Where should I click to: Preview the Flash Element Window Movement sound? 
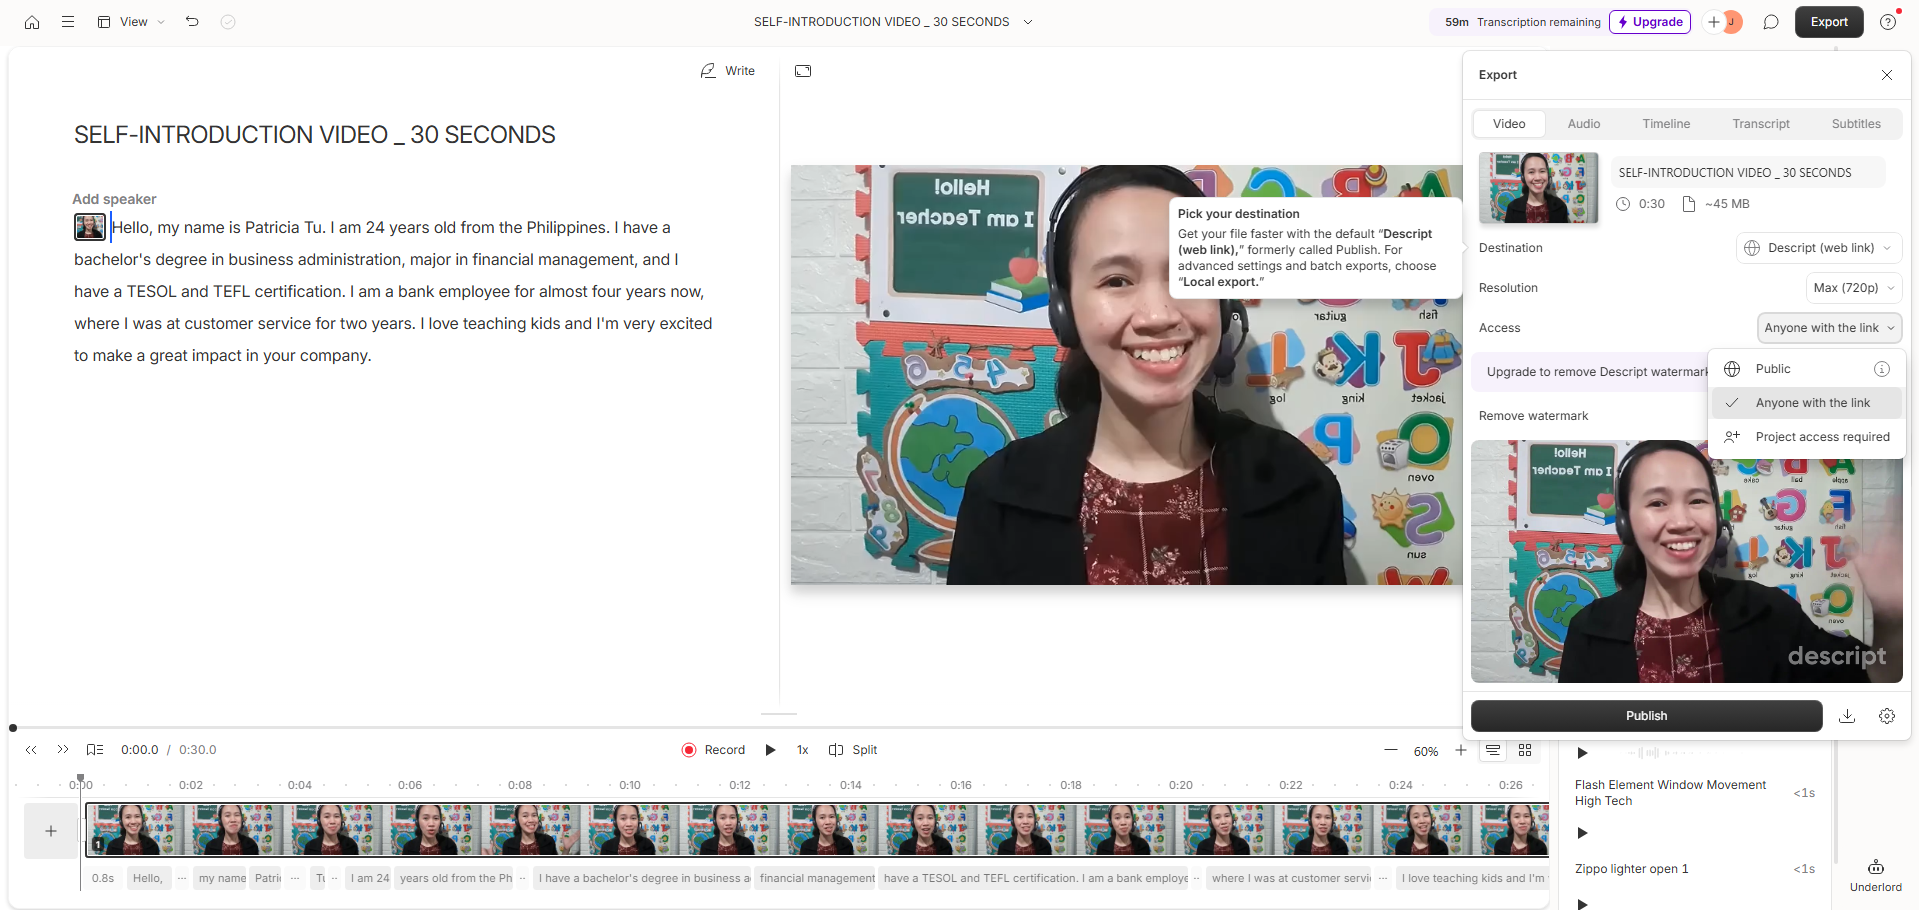[x=1582, y=833]
